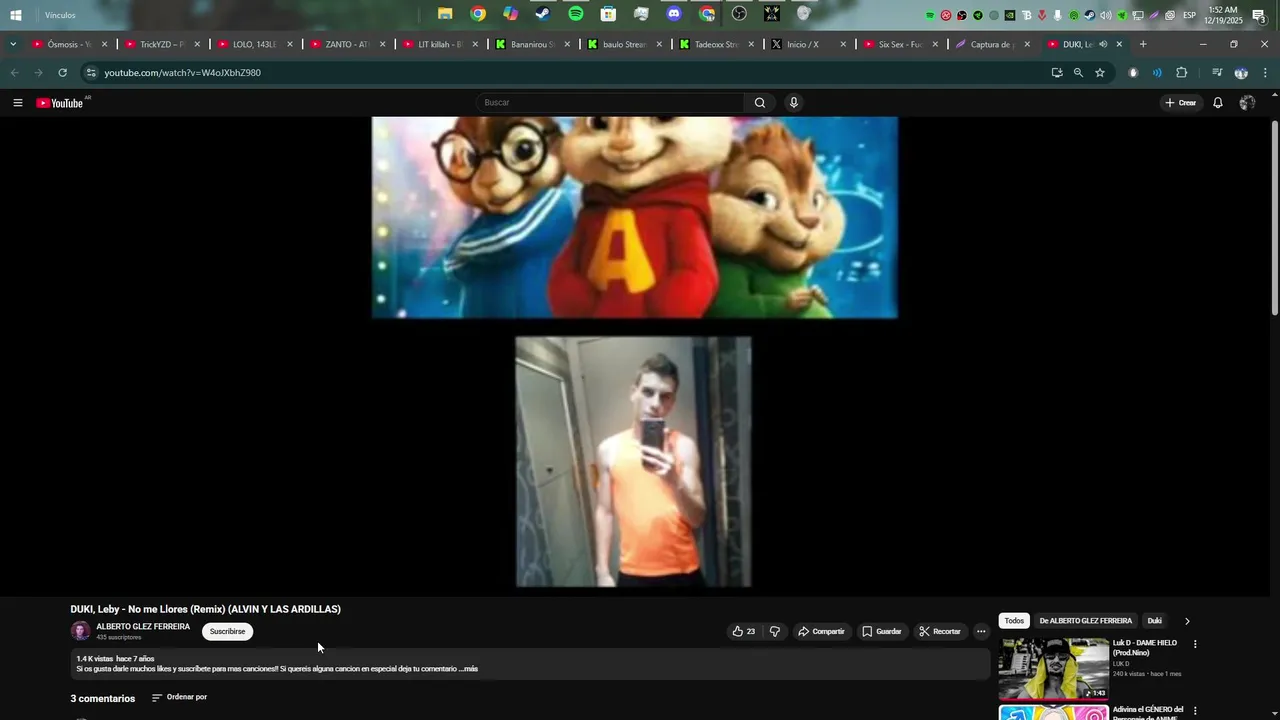Like the video with 23 likes
Image resolution: width=1280 pixels, height=720 pixels.
(743, 631)
